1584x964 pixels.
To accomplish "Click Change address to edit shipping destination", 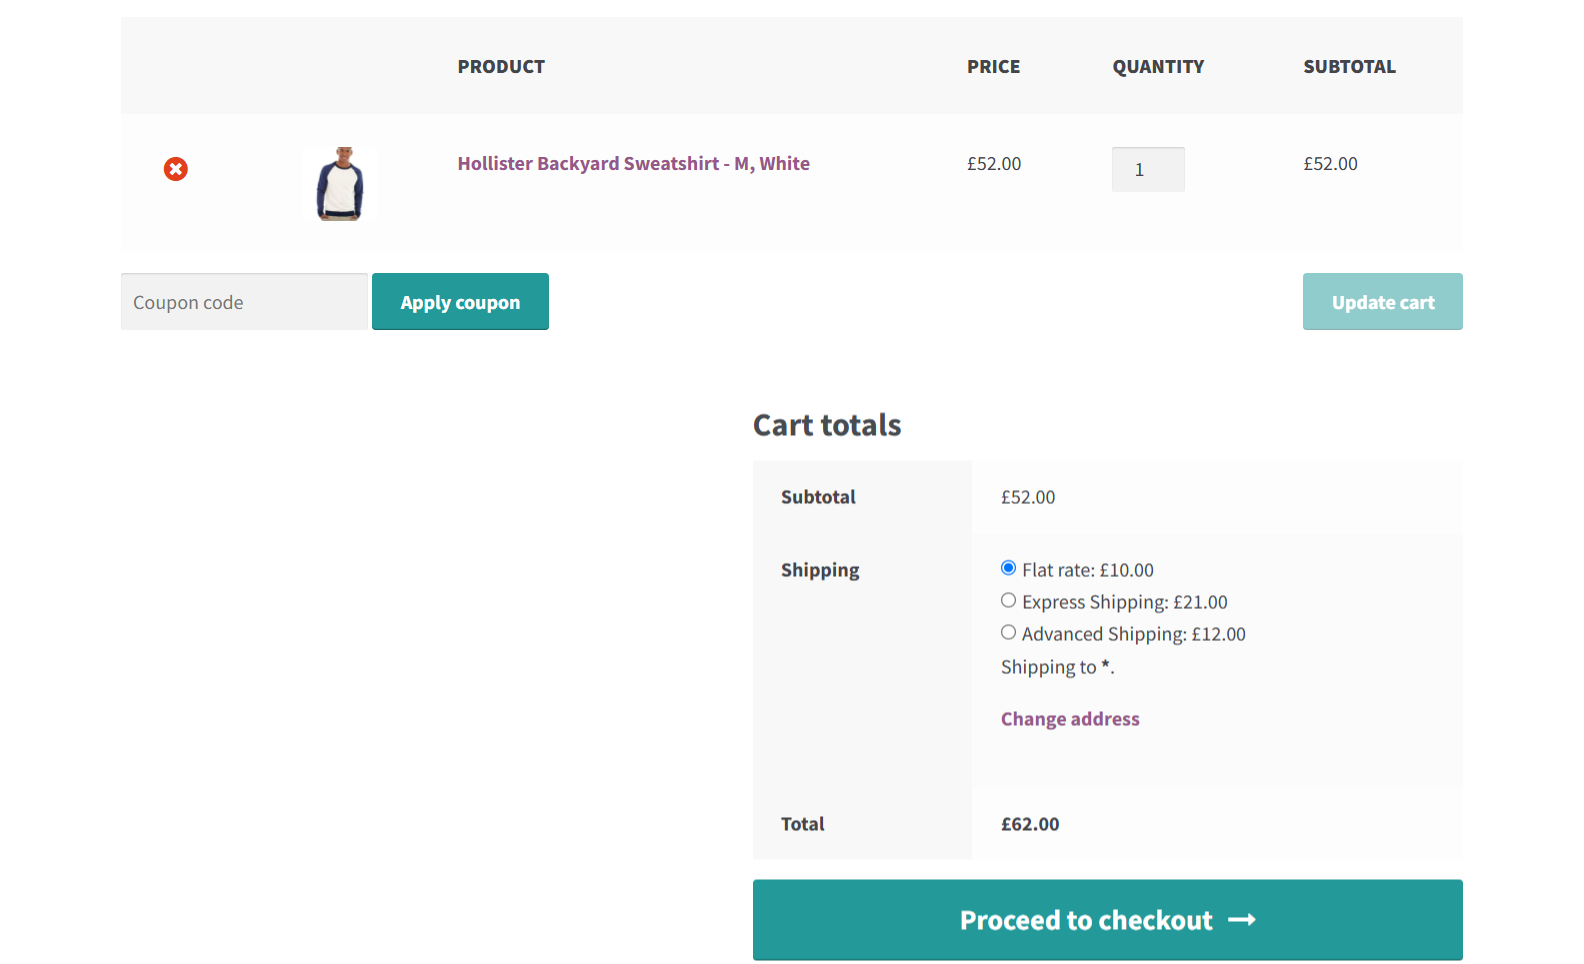I will (x=1070, y=718).
